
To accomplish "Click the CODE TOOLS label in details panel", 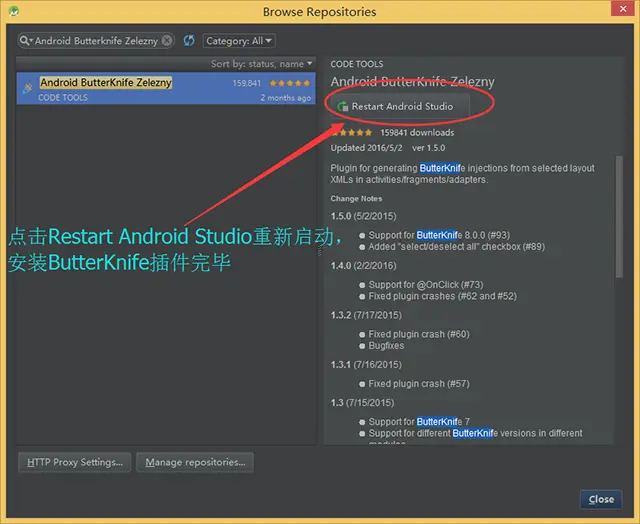I will click(x=357, y=64).
